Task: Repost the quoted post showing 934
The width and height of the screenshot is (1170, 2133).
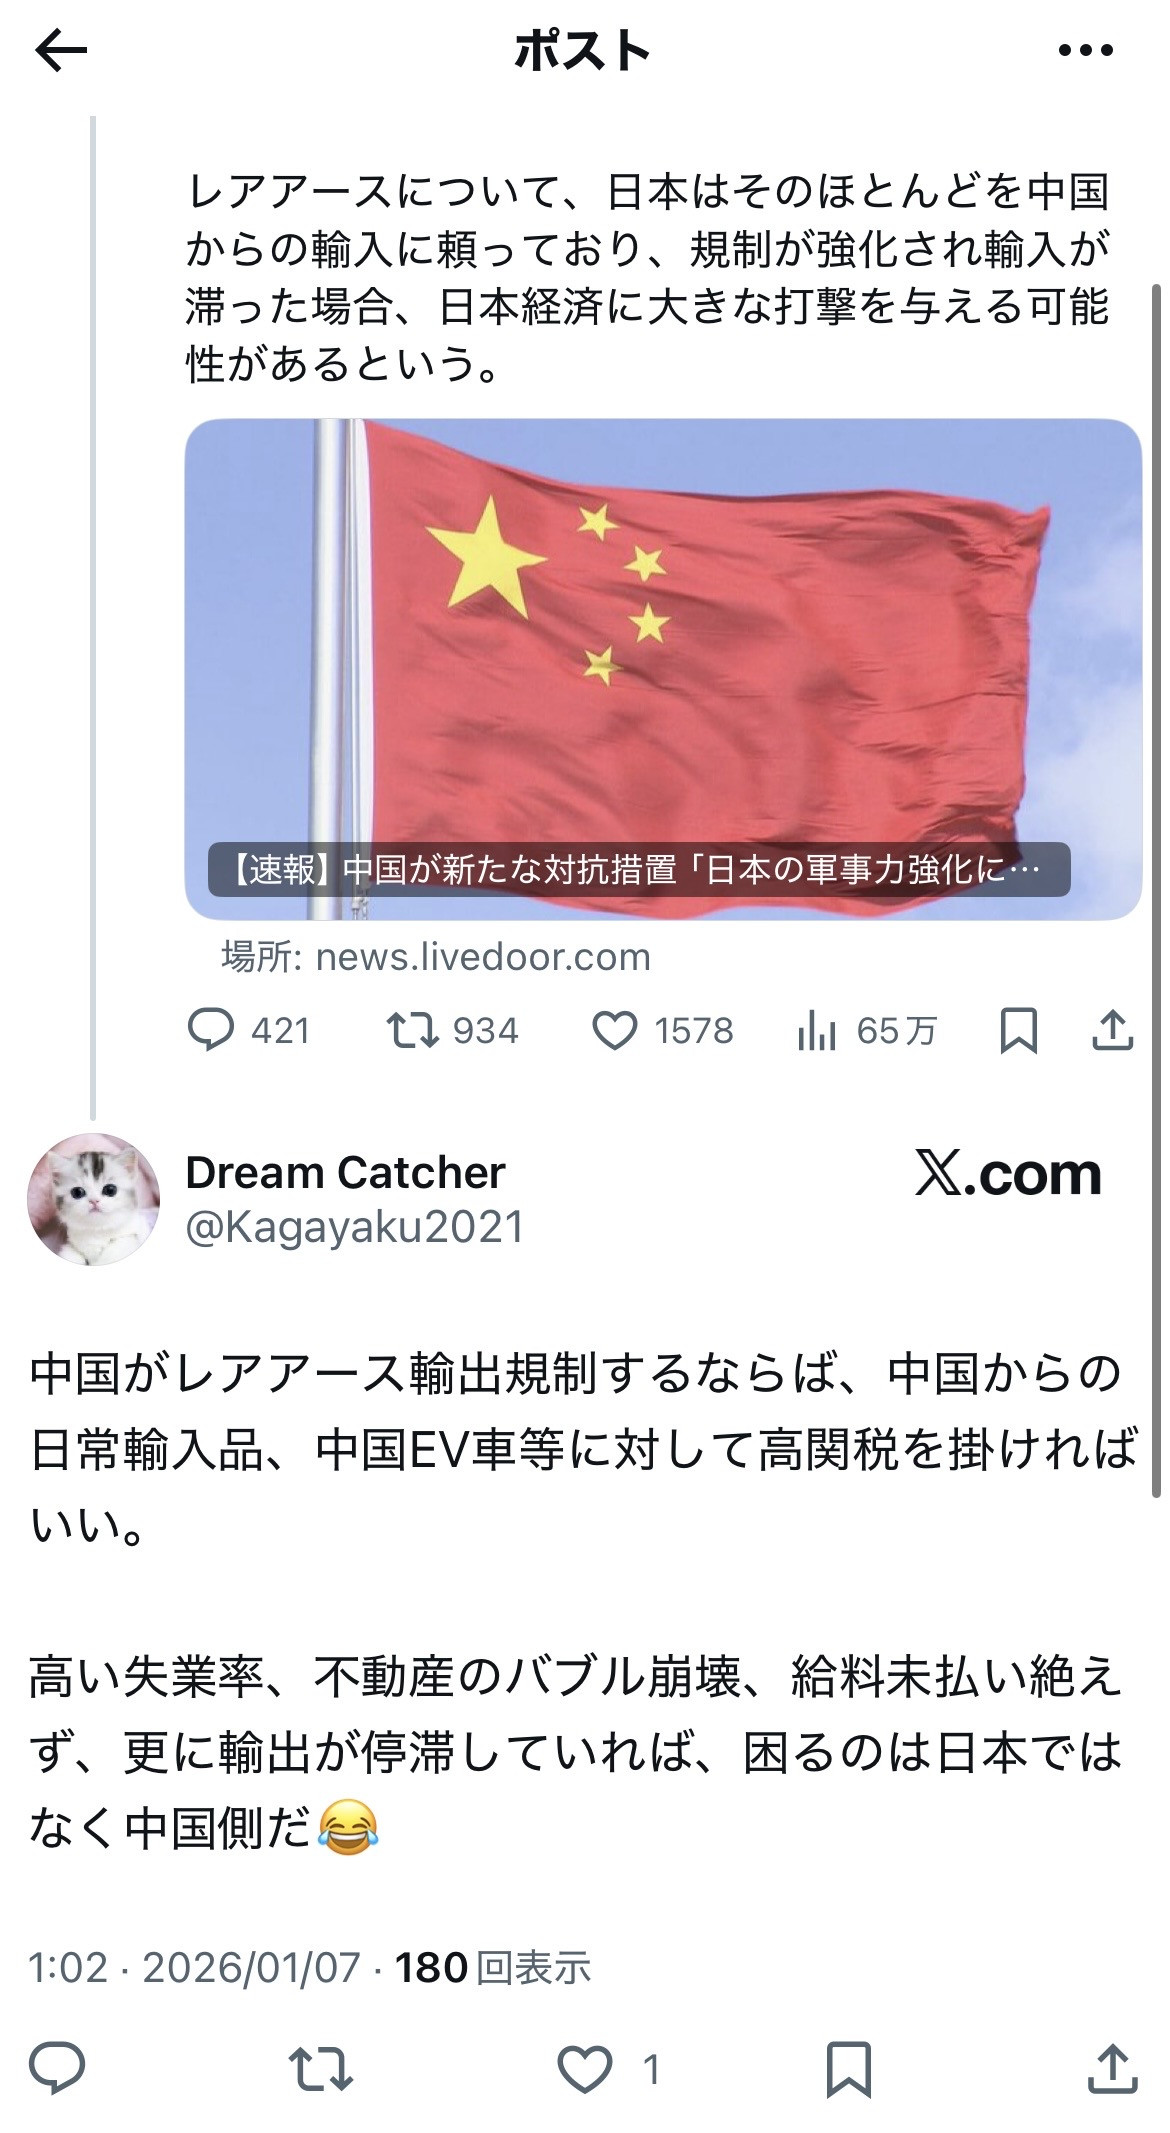Action: click(x=453, y=1030)
